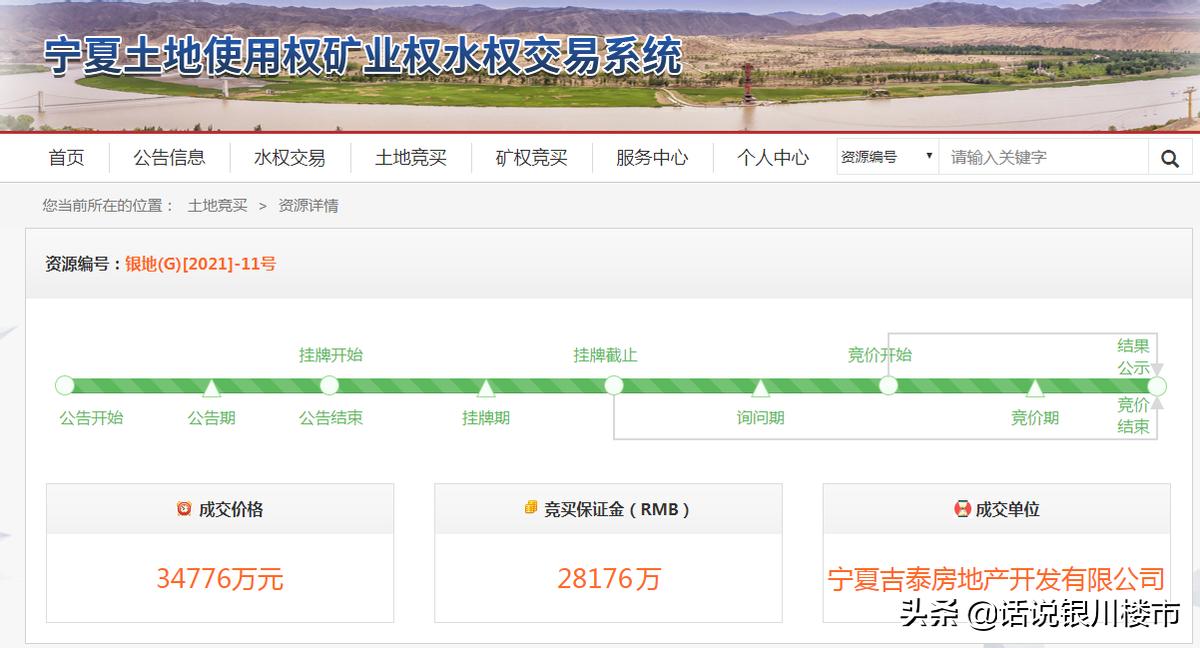
Task: Click the red price icon beside 成交价格
Action: [182, 508]
